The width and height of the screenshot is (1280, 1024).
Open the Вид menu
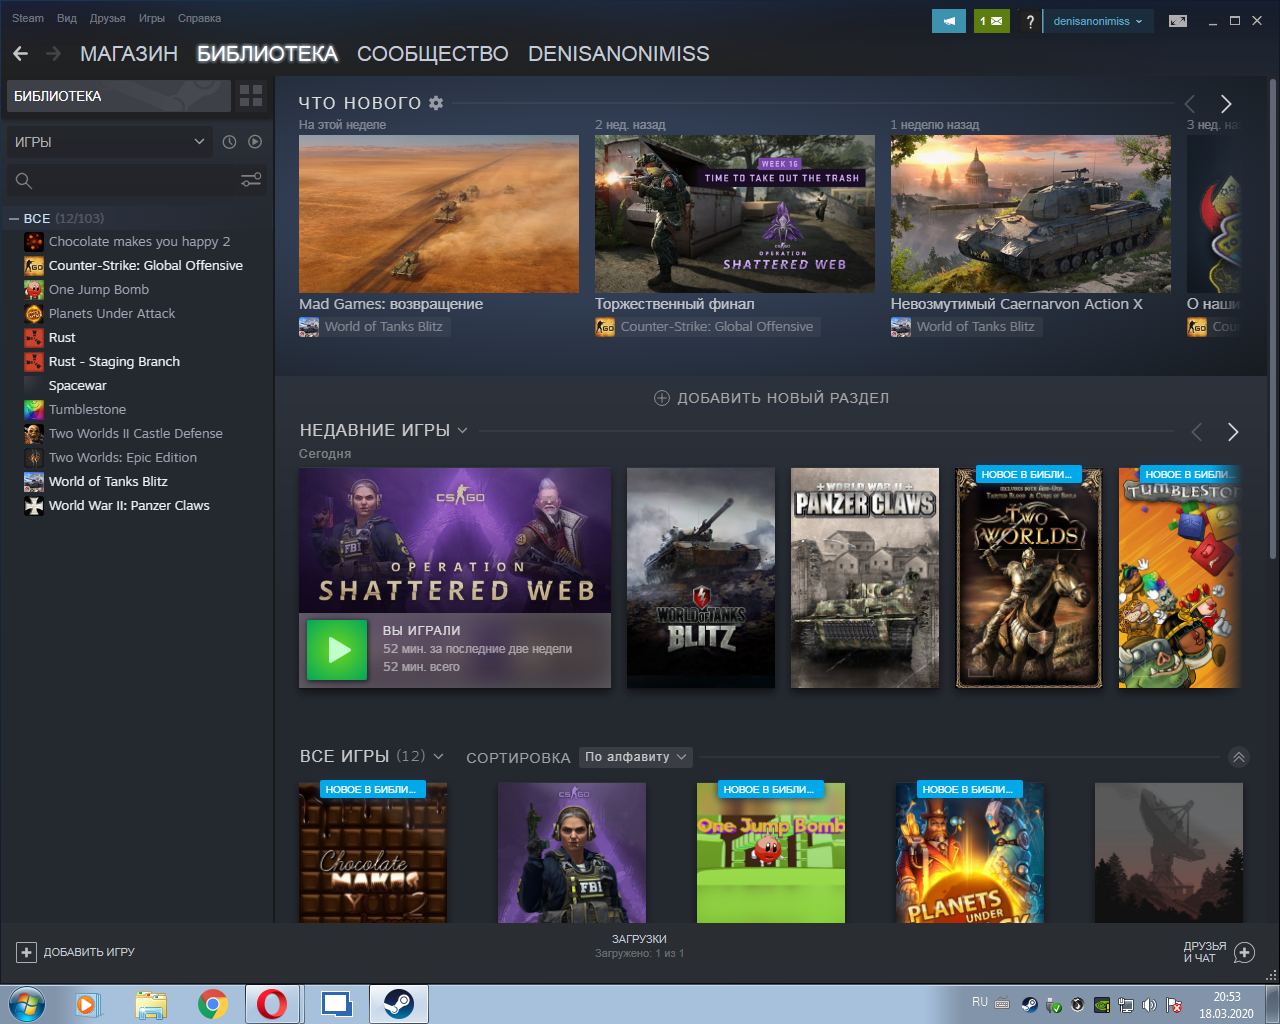coord(67,18)
